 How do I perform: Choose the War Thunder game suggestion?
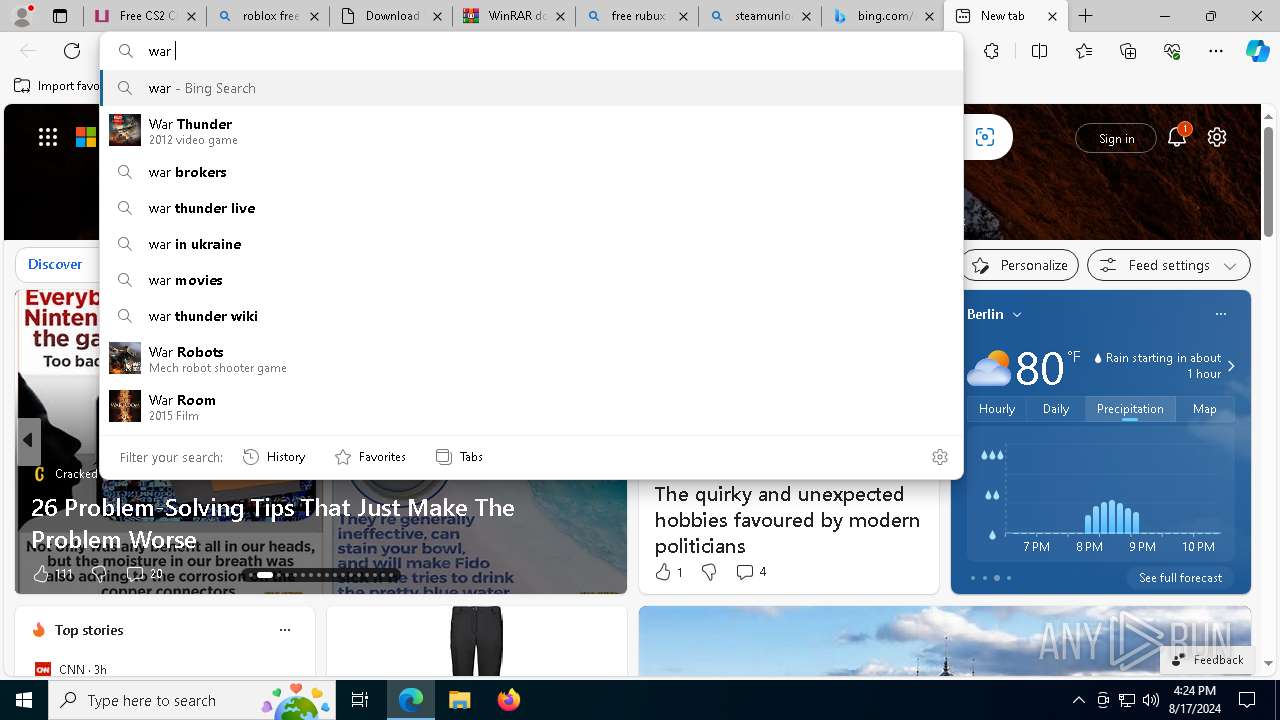531,130
